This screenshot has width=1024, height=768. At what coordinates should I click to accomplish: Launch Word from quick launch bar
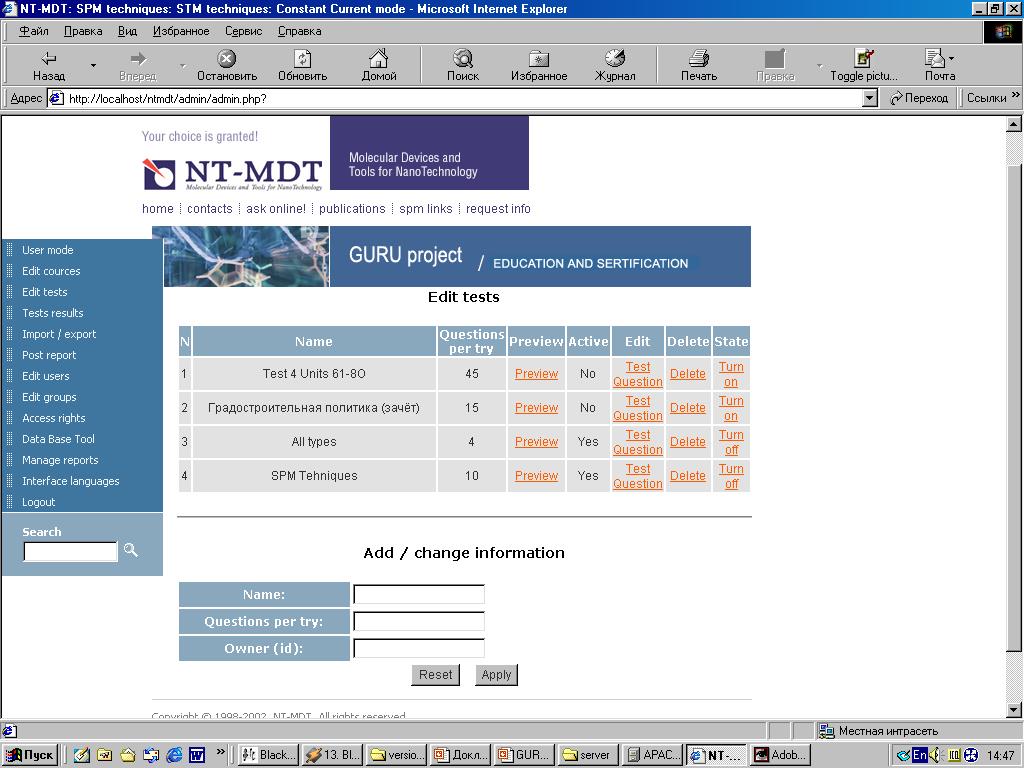click(x=197, y=755)
